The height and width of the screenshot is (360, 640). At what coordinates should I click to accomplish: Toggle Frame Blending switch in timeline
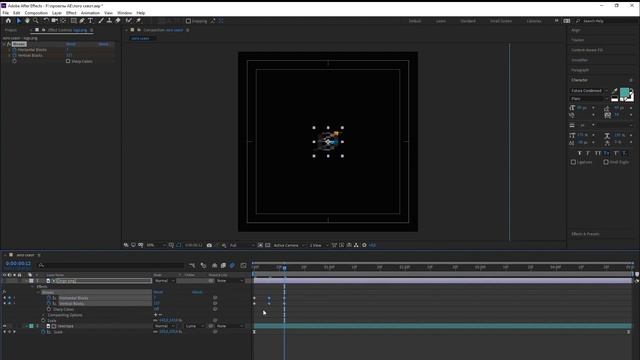223,265
